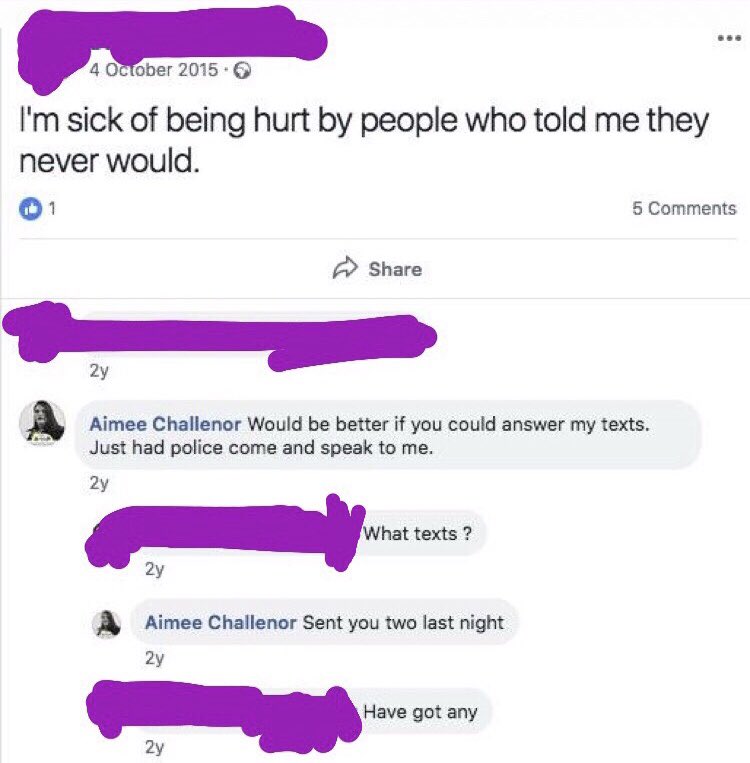Viewport: 750px width, 763px height.
Task: Click the post text about being hurt
Action: (364, 140)
